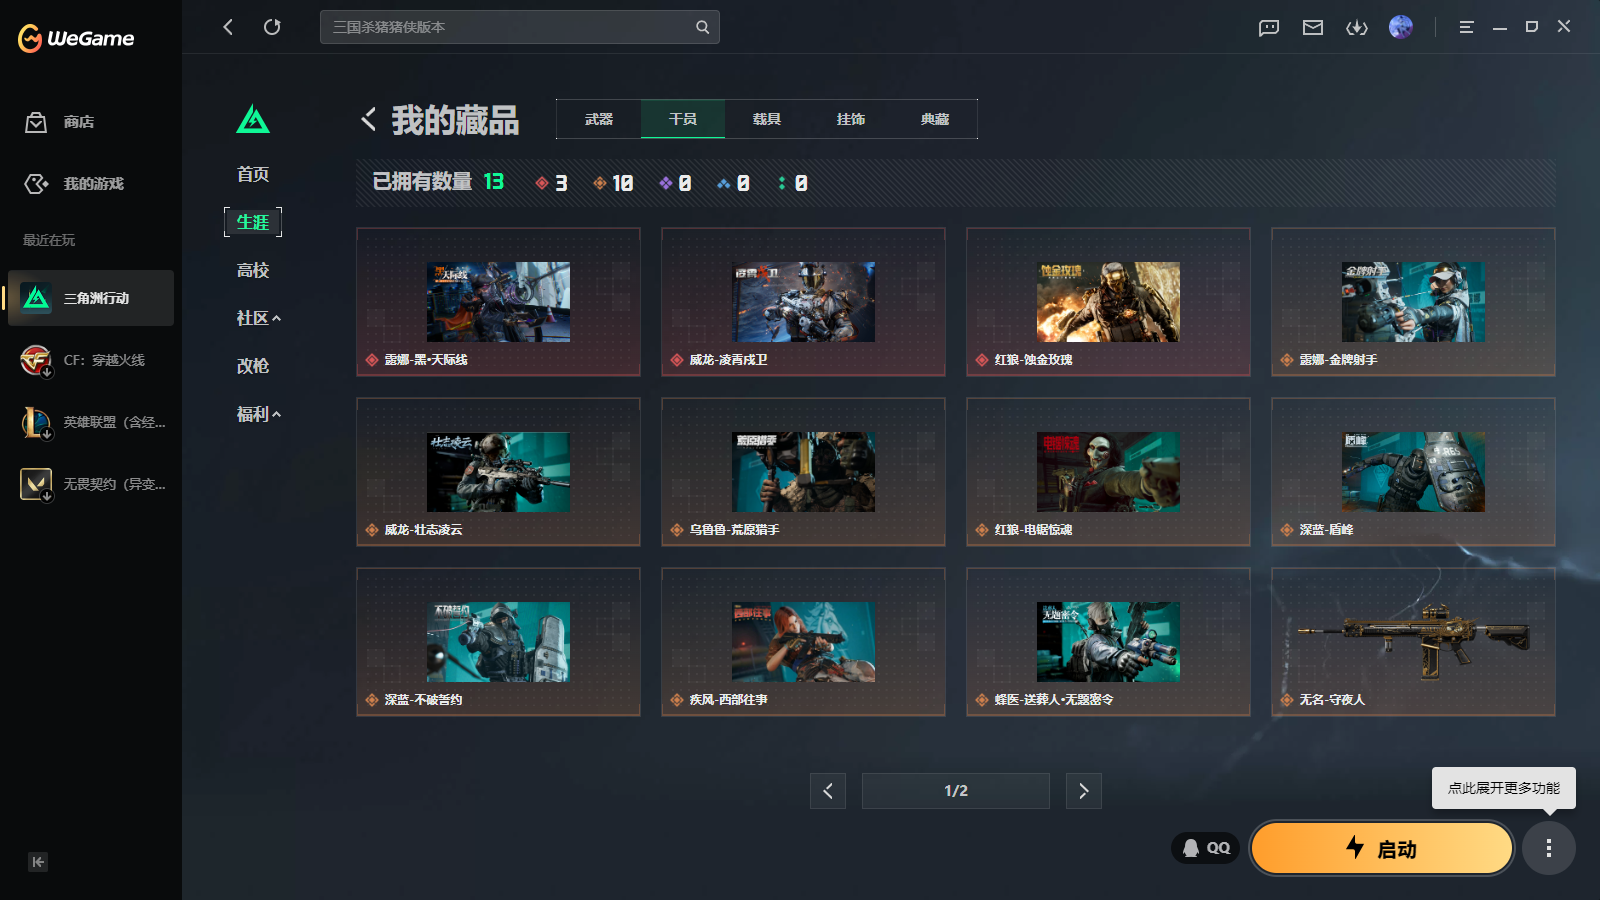Click the search magnifier icon
The width and height of the screenshot is (1600, 900).
[x=703, y=27]
